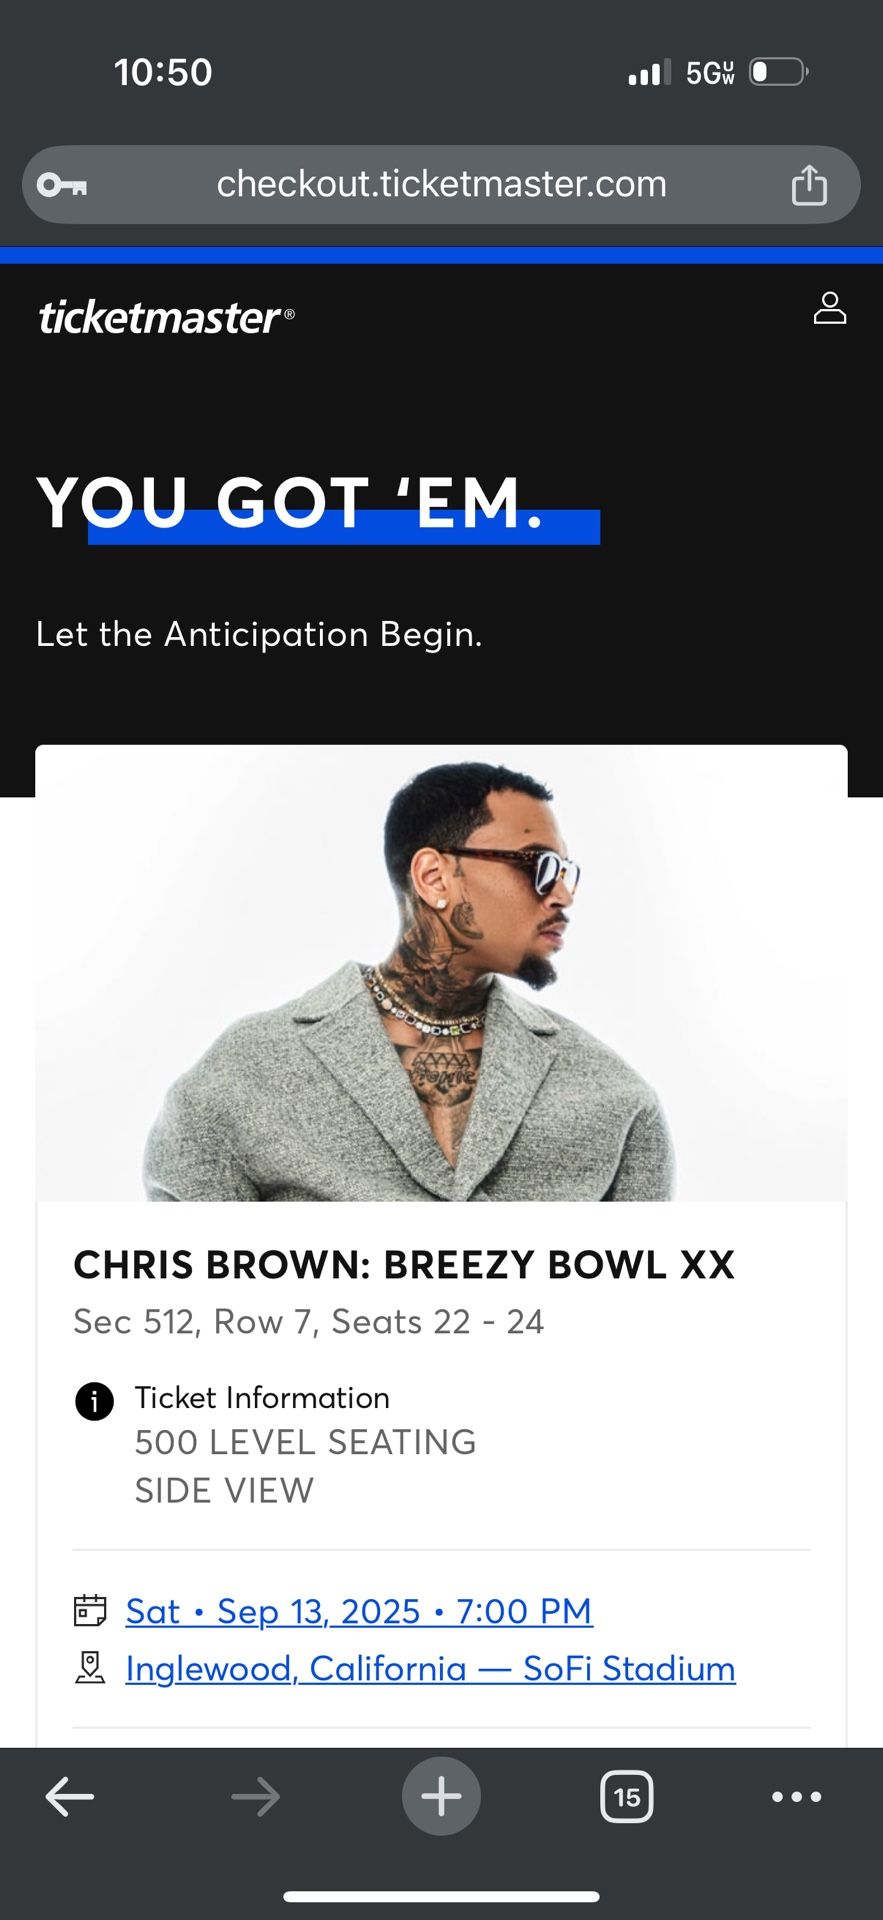883x1920 pixels.
Task: Tap the Sec 512, Row 7 seat details
Action: pos(308,1322)
